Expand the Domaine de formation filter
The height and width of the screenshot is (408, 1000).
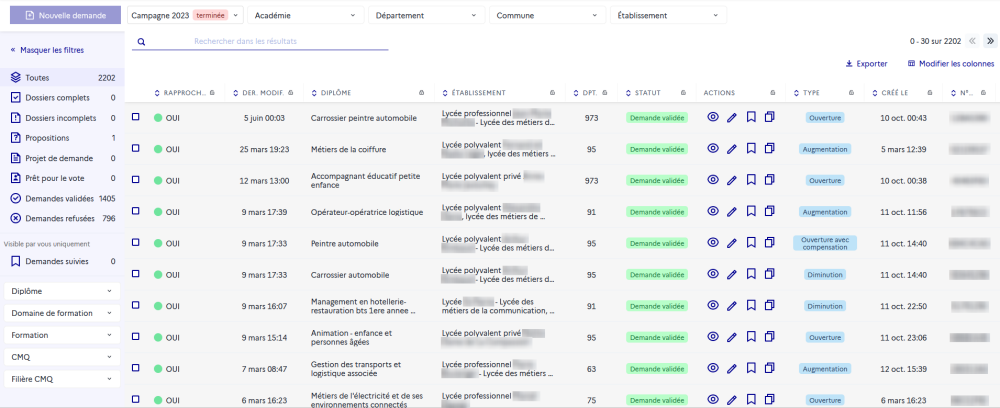pos(62,313)
